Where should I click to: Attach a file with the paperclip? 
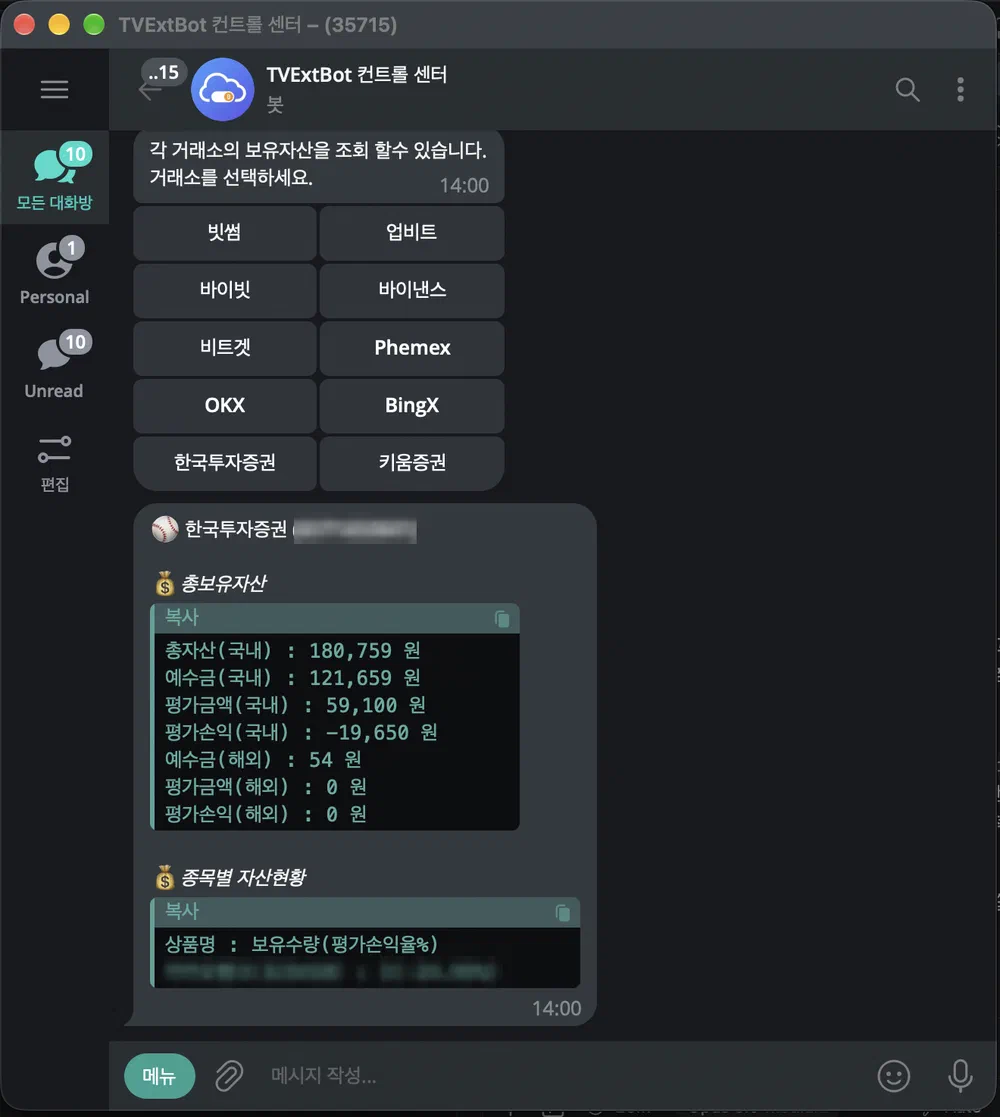click(x=229, y=1076)
